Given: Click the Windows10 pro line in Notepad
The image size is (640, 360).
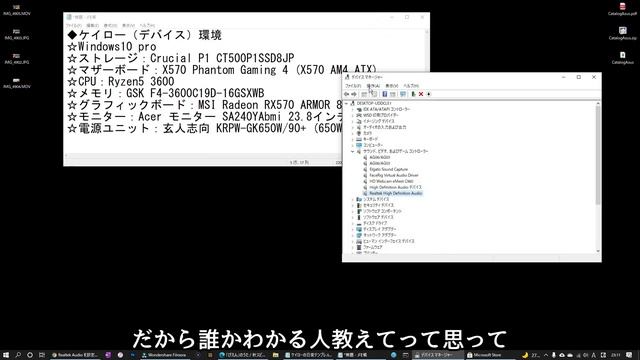Looking at the screenshot, I should [112, 47].
